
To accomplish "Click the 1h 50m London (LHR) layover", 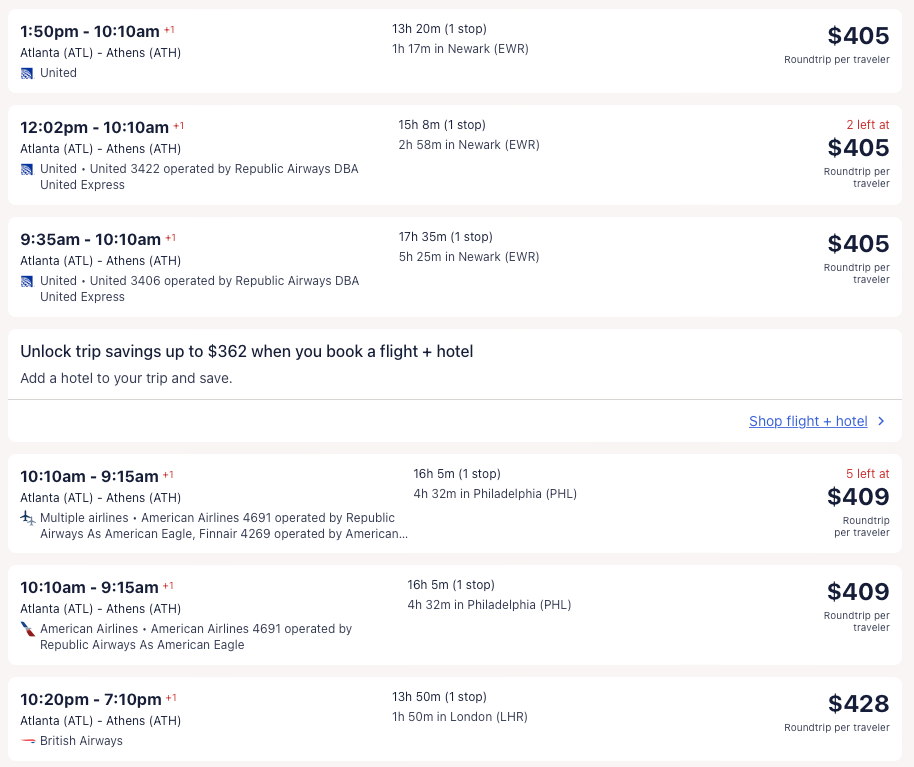I will point(460,717).
